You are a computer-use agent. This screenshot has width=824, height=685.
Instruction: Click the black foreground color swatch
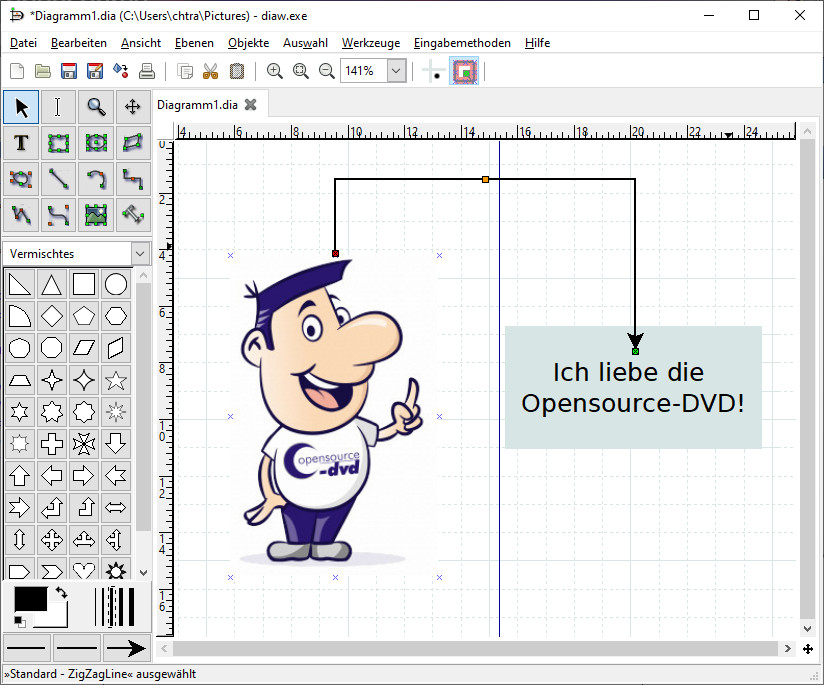[29, 600]
